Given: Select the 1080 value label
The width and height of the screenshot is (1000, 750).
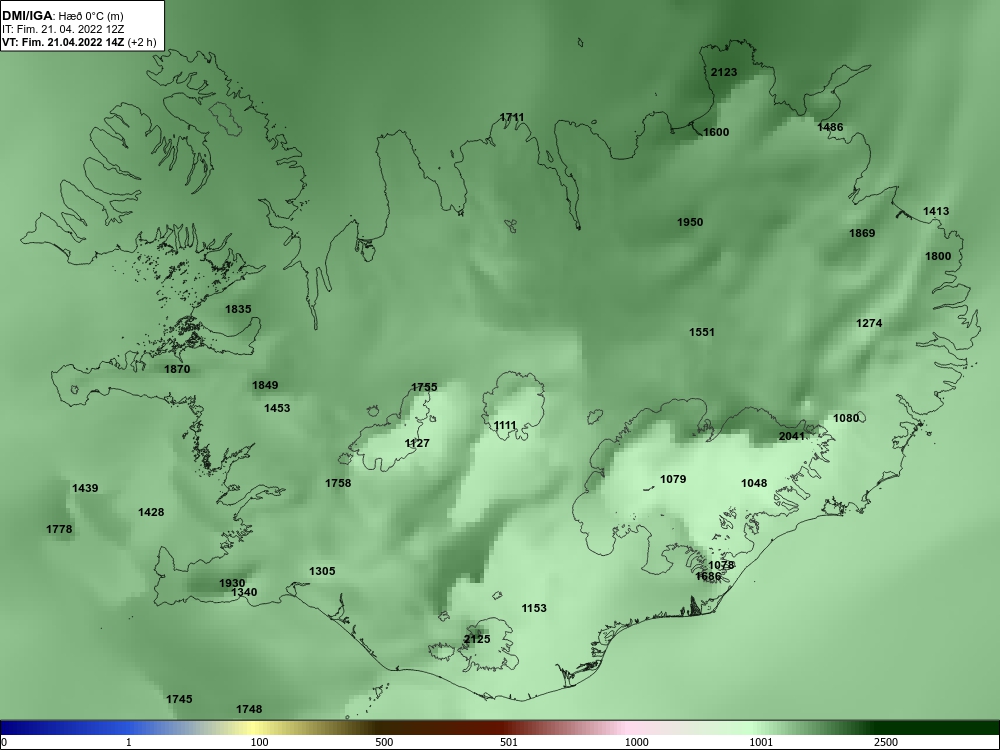Looking at the screenshot, I should pyautogui.click(x=846, y=418).
